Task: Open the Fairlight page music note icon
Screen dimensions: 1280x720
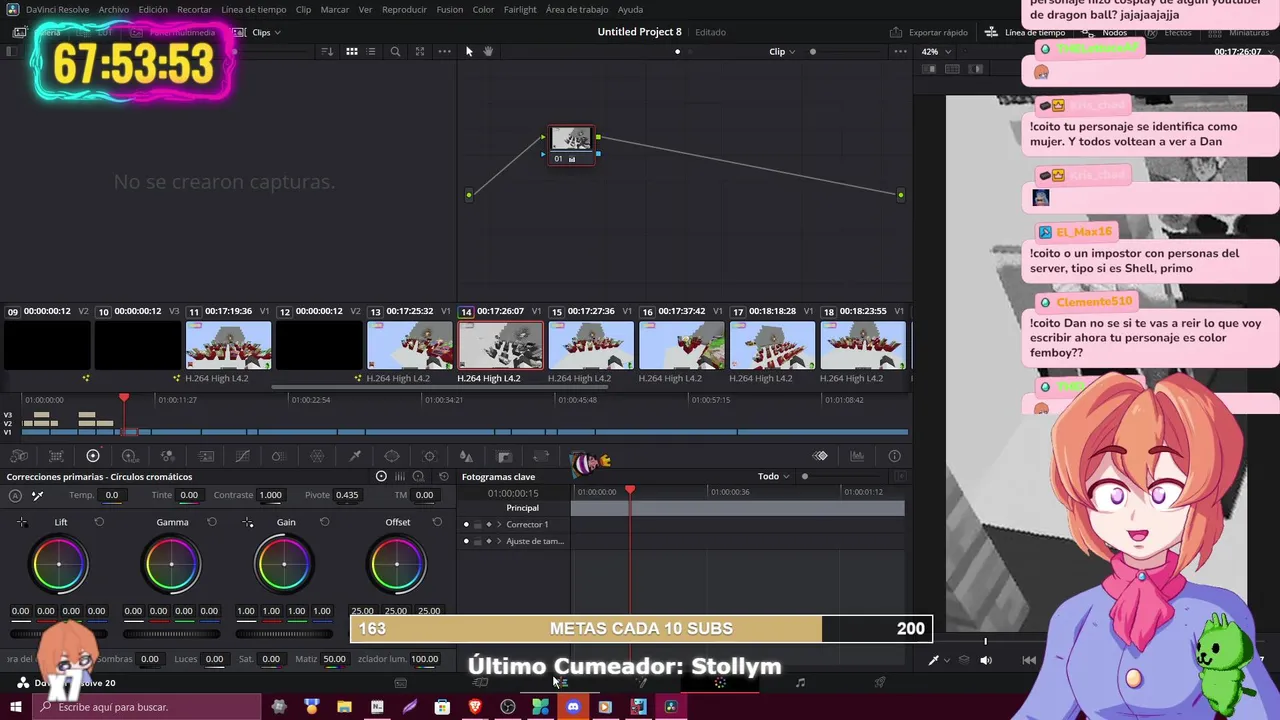Action: pyautogui.click(x=800, y=683)
